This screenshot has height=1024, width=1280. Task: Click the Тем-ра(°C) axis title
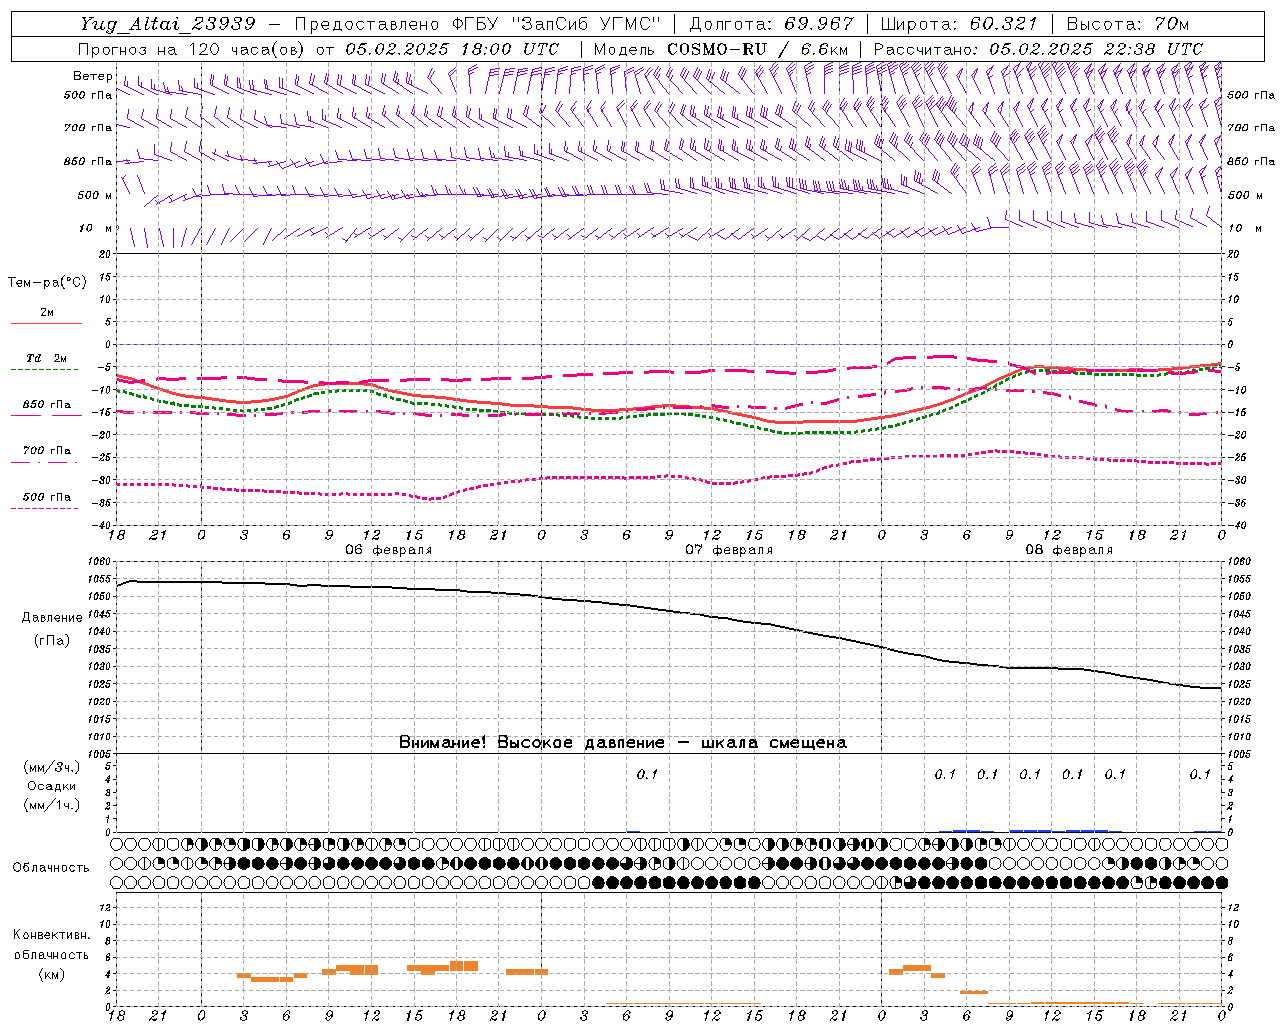[x=47, y=283]
